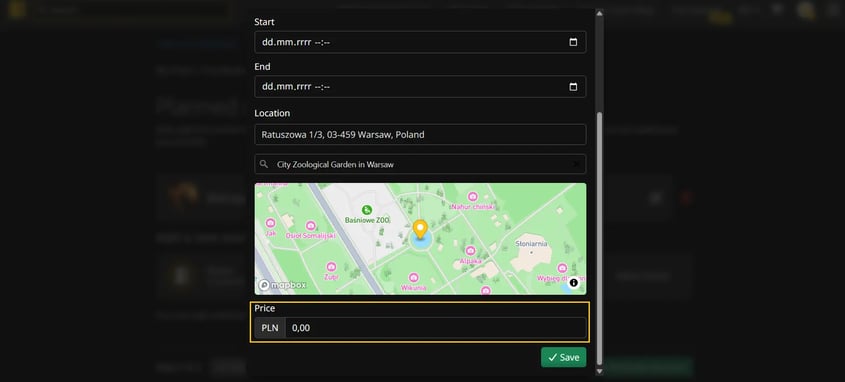The width and height of the screenshot is (845, 382).
Task: Click the PLN currency label
Action: click(x=270, y=328)
